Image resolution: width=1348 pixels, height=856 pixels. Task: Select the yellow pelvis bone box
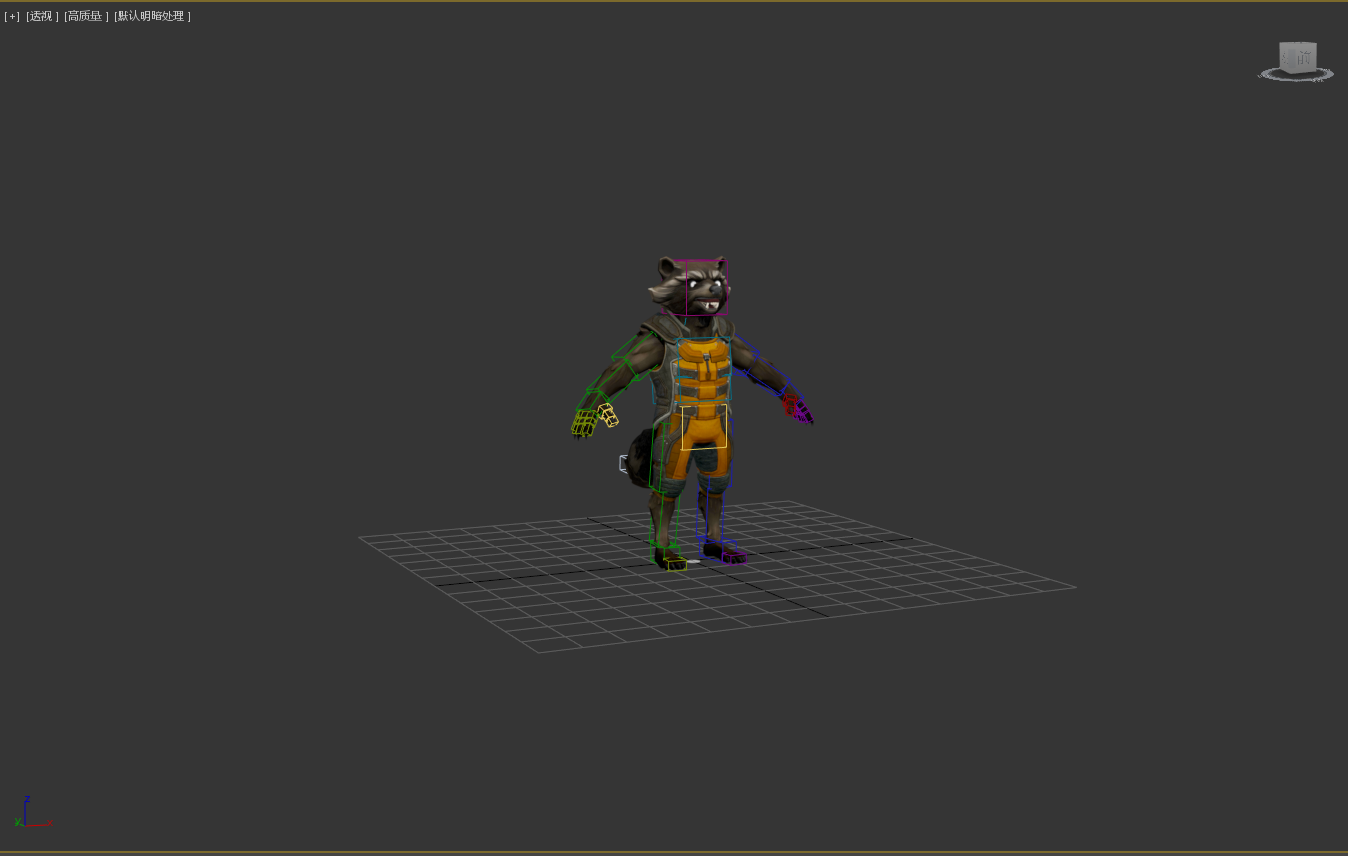coord(704,427)
